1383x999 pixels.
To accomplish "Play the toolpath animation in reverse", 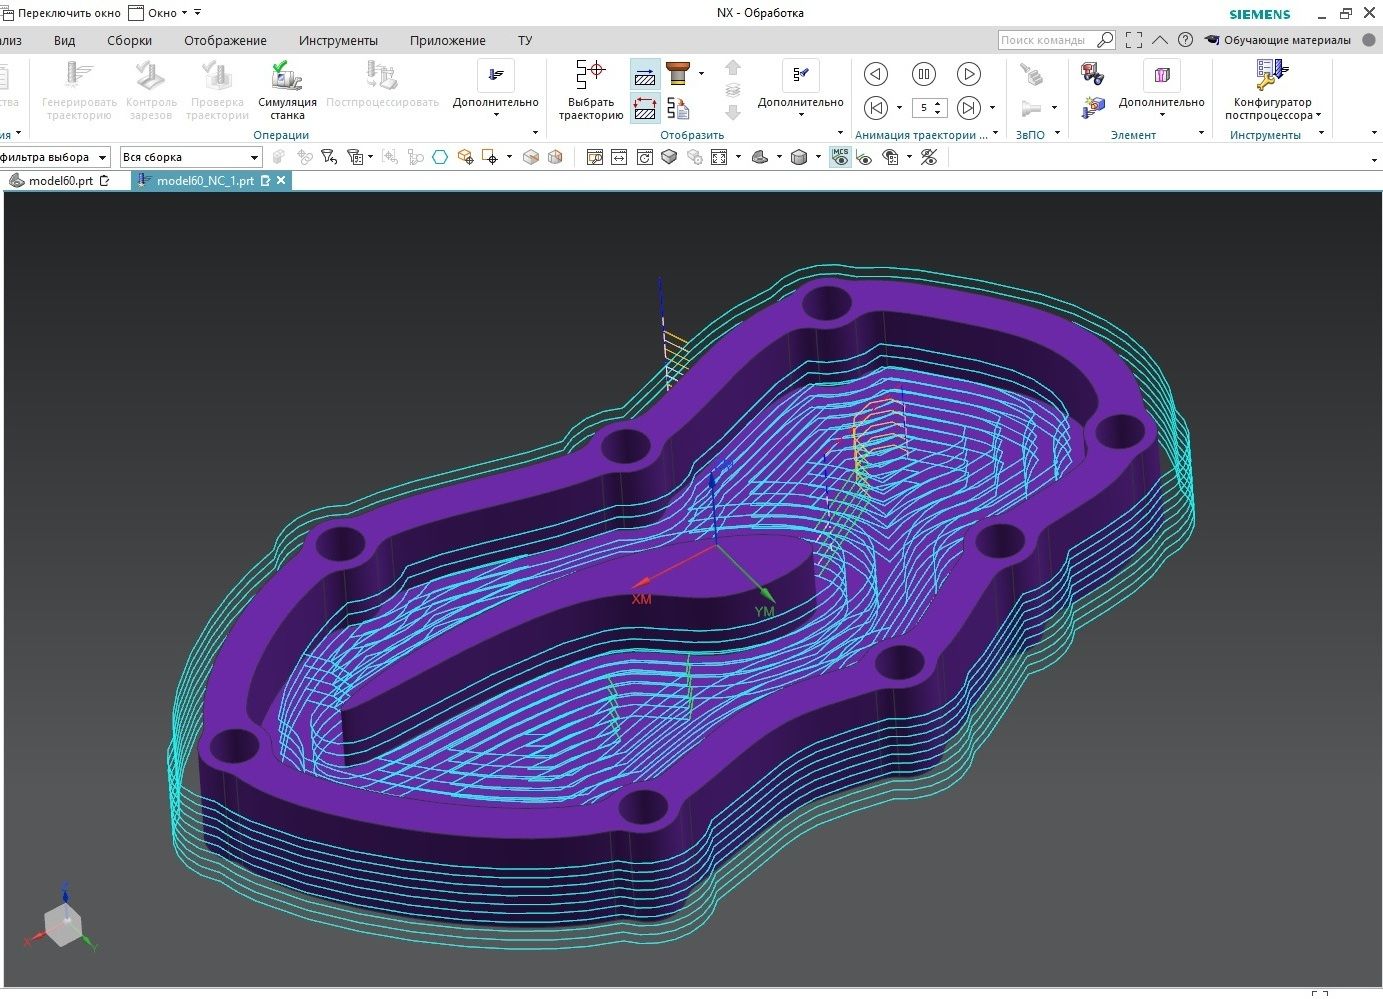I will pyautogui.click(x=876, y=74).
